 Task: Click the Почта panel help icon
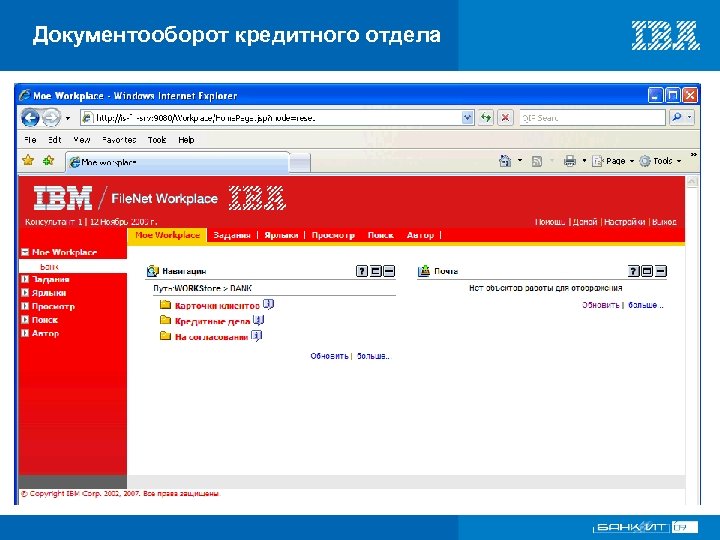(x=634, y=271)
